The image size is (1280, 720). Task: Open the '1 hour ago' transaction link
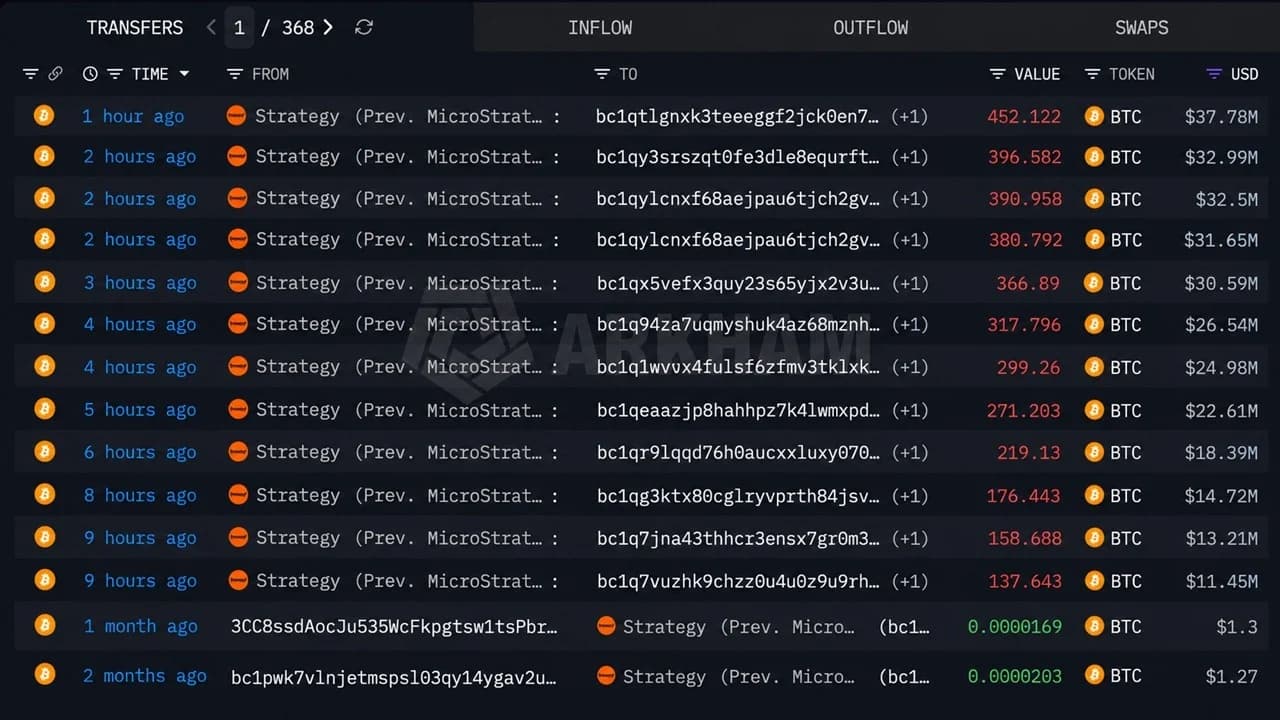(133, 116)
